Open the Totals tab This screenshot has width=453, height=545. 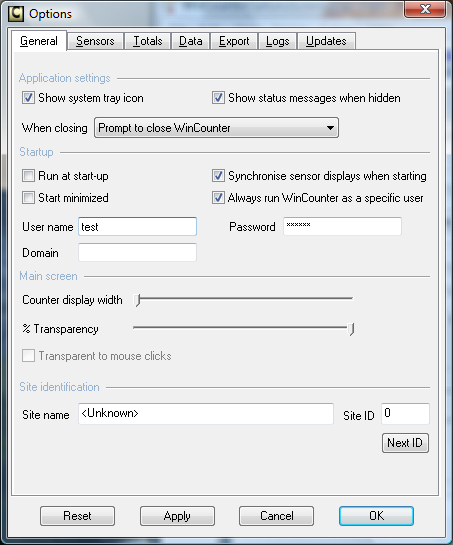(148, 41)
